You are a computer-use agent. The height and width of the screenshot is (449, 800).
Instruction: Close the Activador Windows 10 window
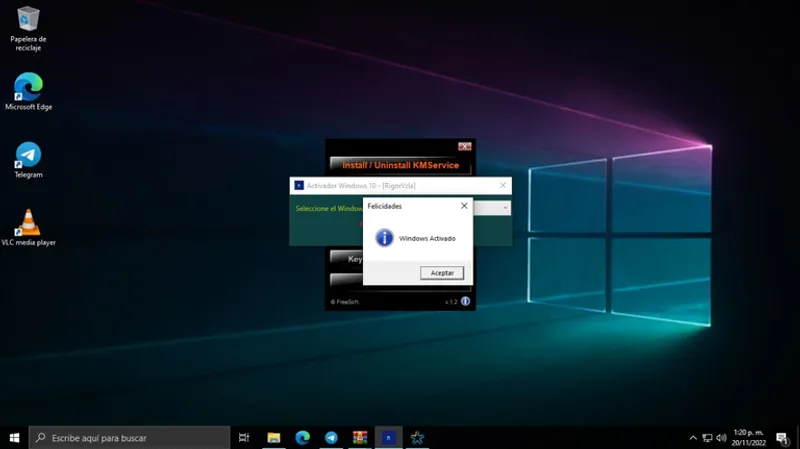point(503,185)
